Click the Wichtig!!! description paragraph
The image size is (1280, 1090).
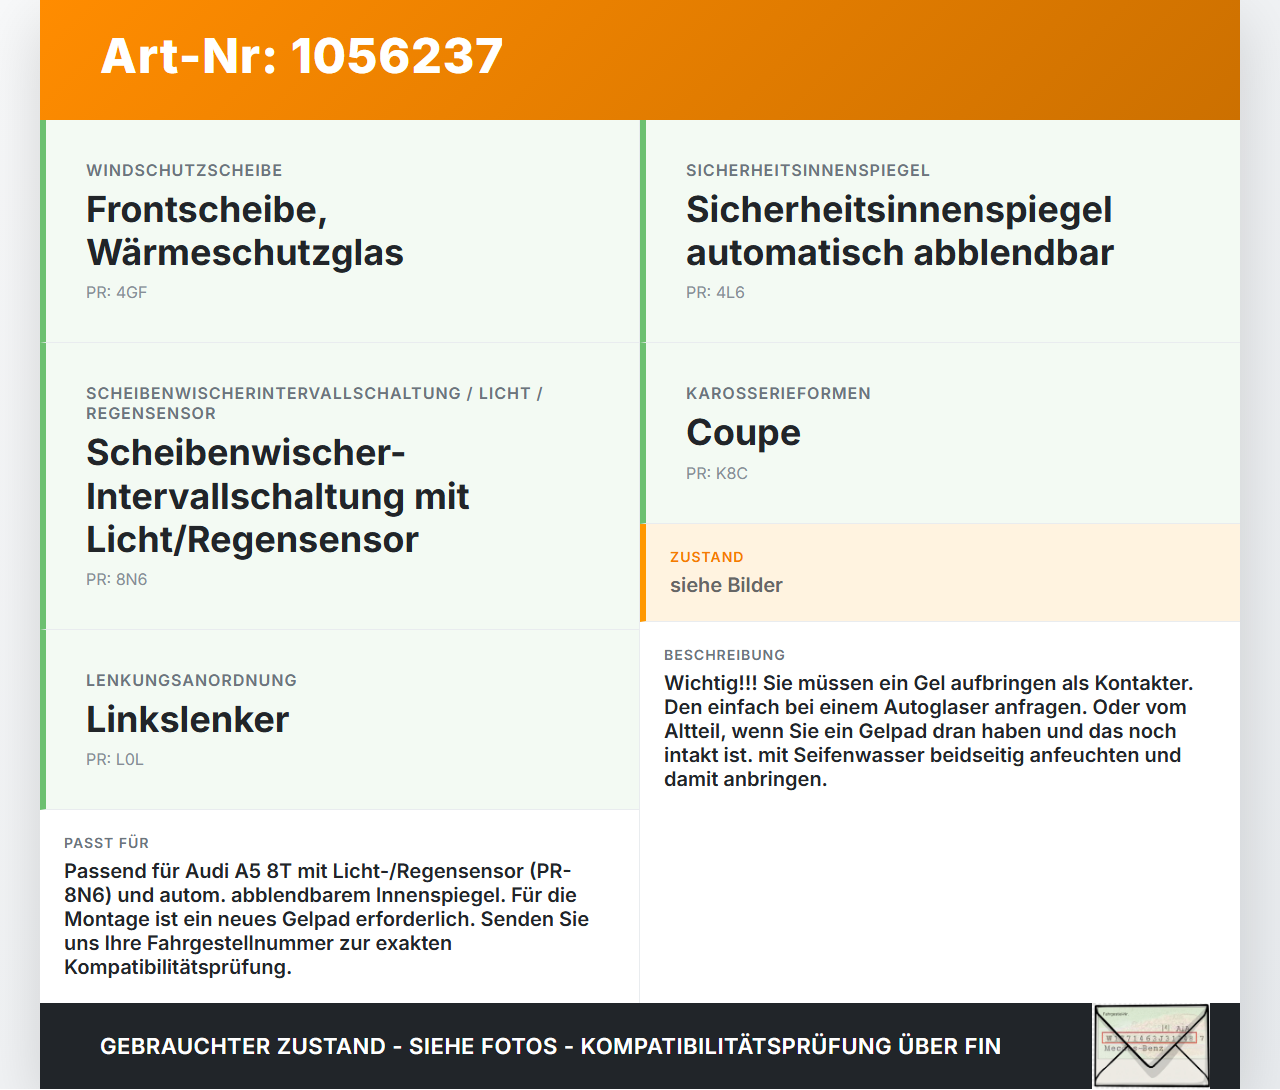[x=929, y=731]
